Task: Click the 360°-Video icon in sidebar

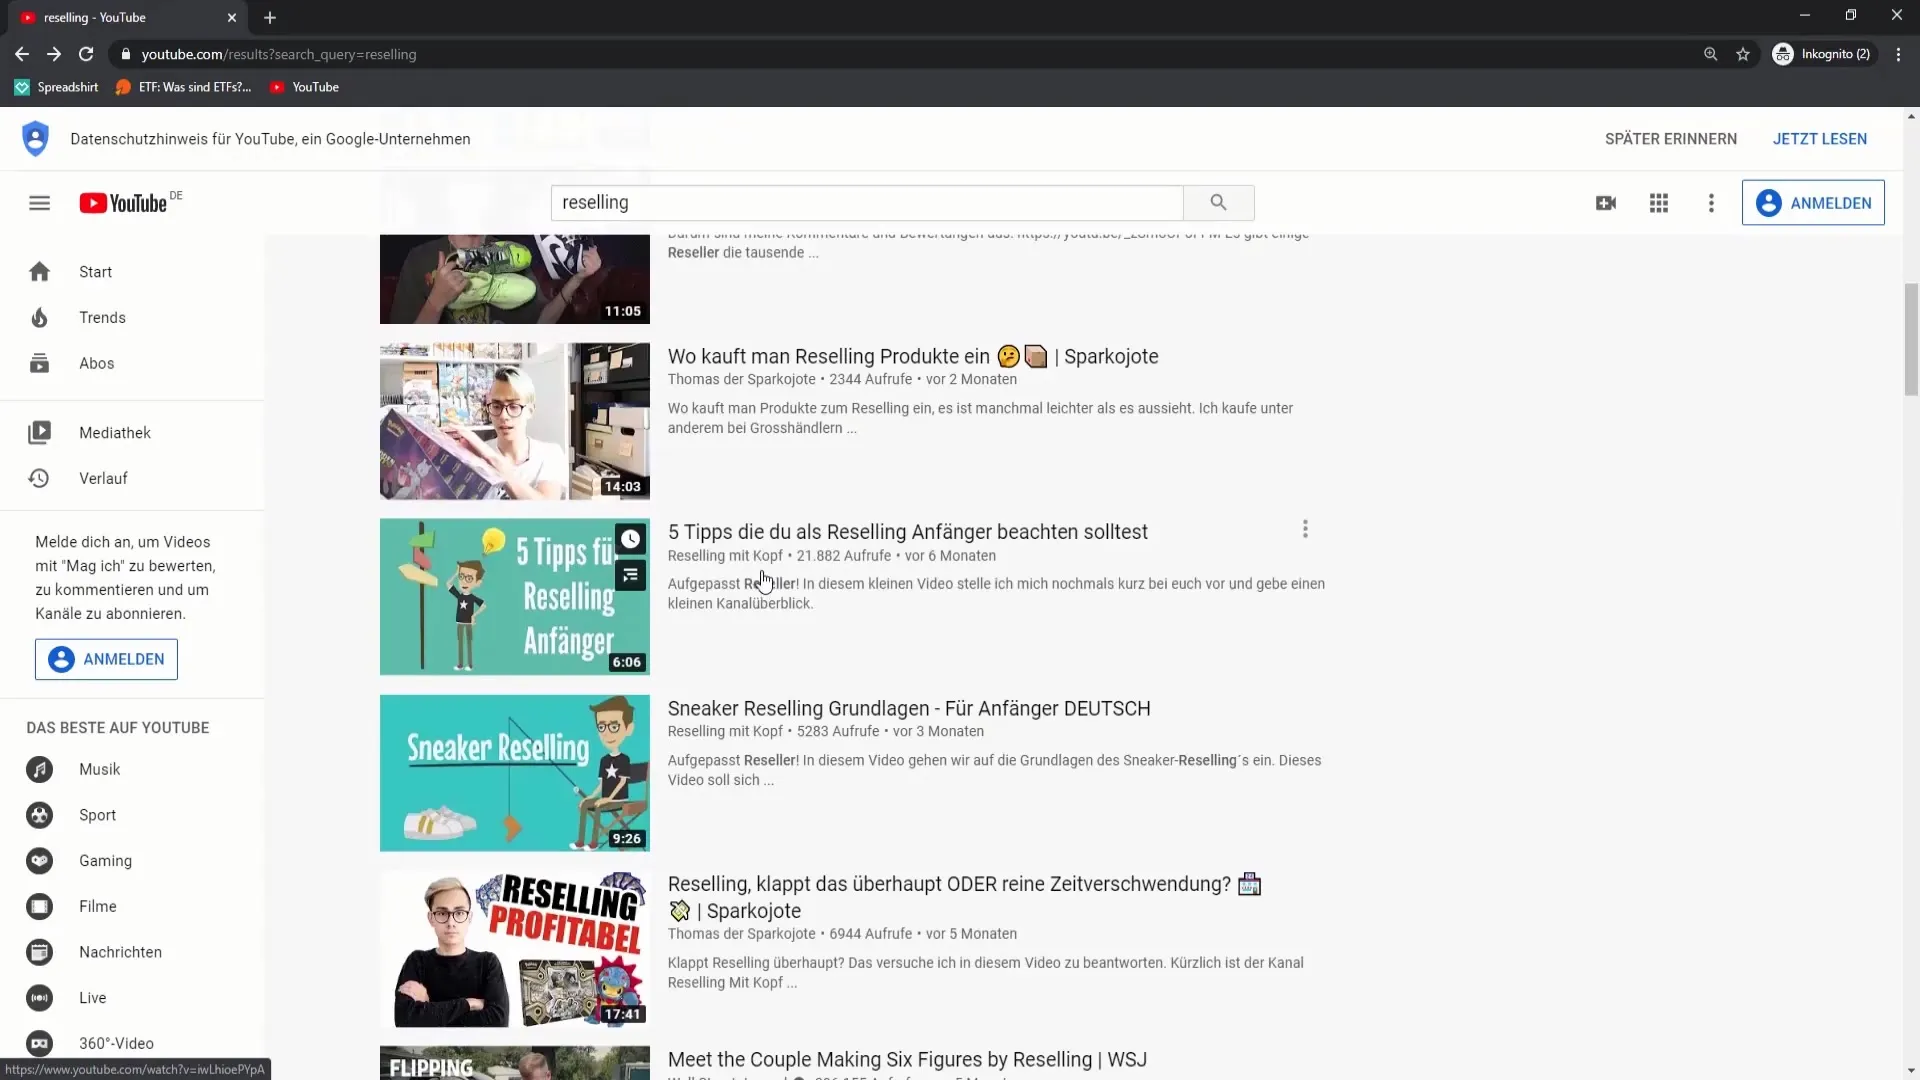Action: [39, 1043]
